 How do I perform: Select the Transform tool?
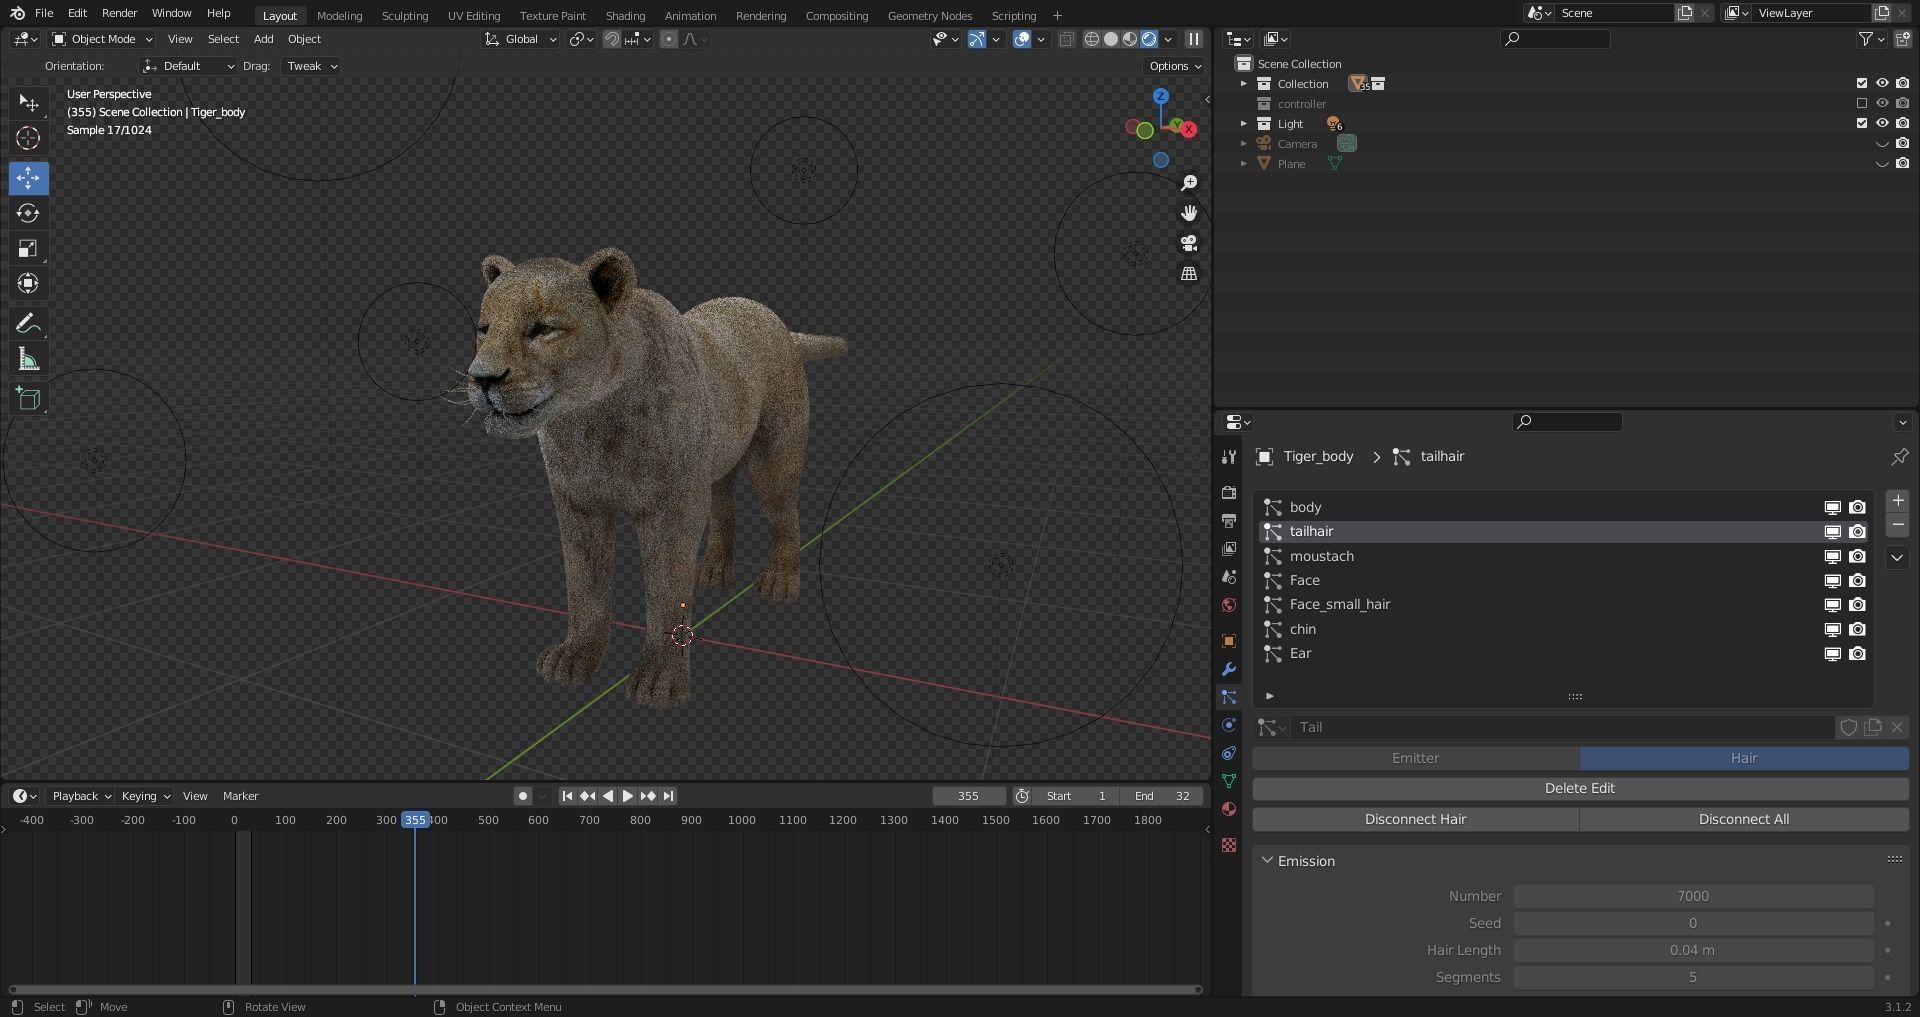pos(28,283)
